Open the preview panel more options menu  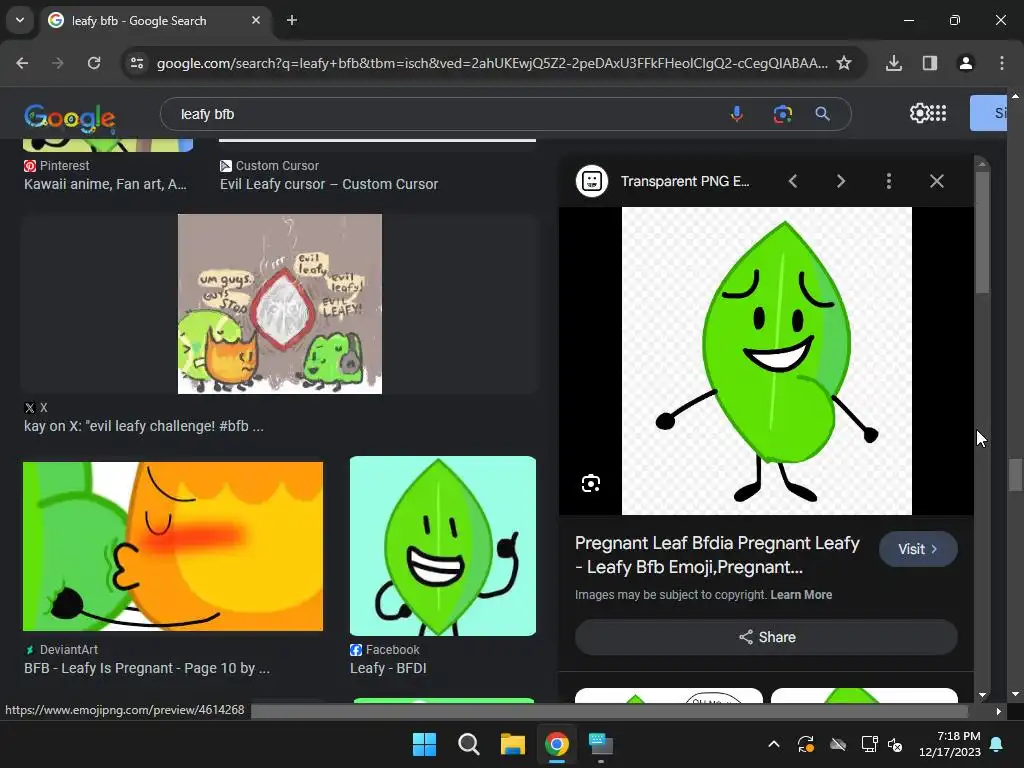[x=889, y=181]
